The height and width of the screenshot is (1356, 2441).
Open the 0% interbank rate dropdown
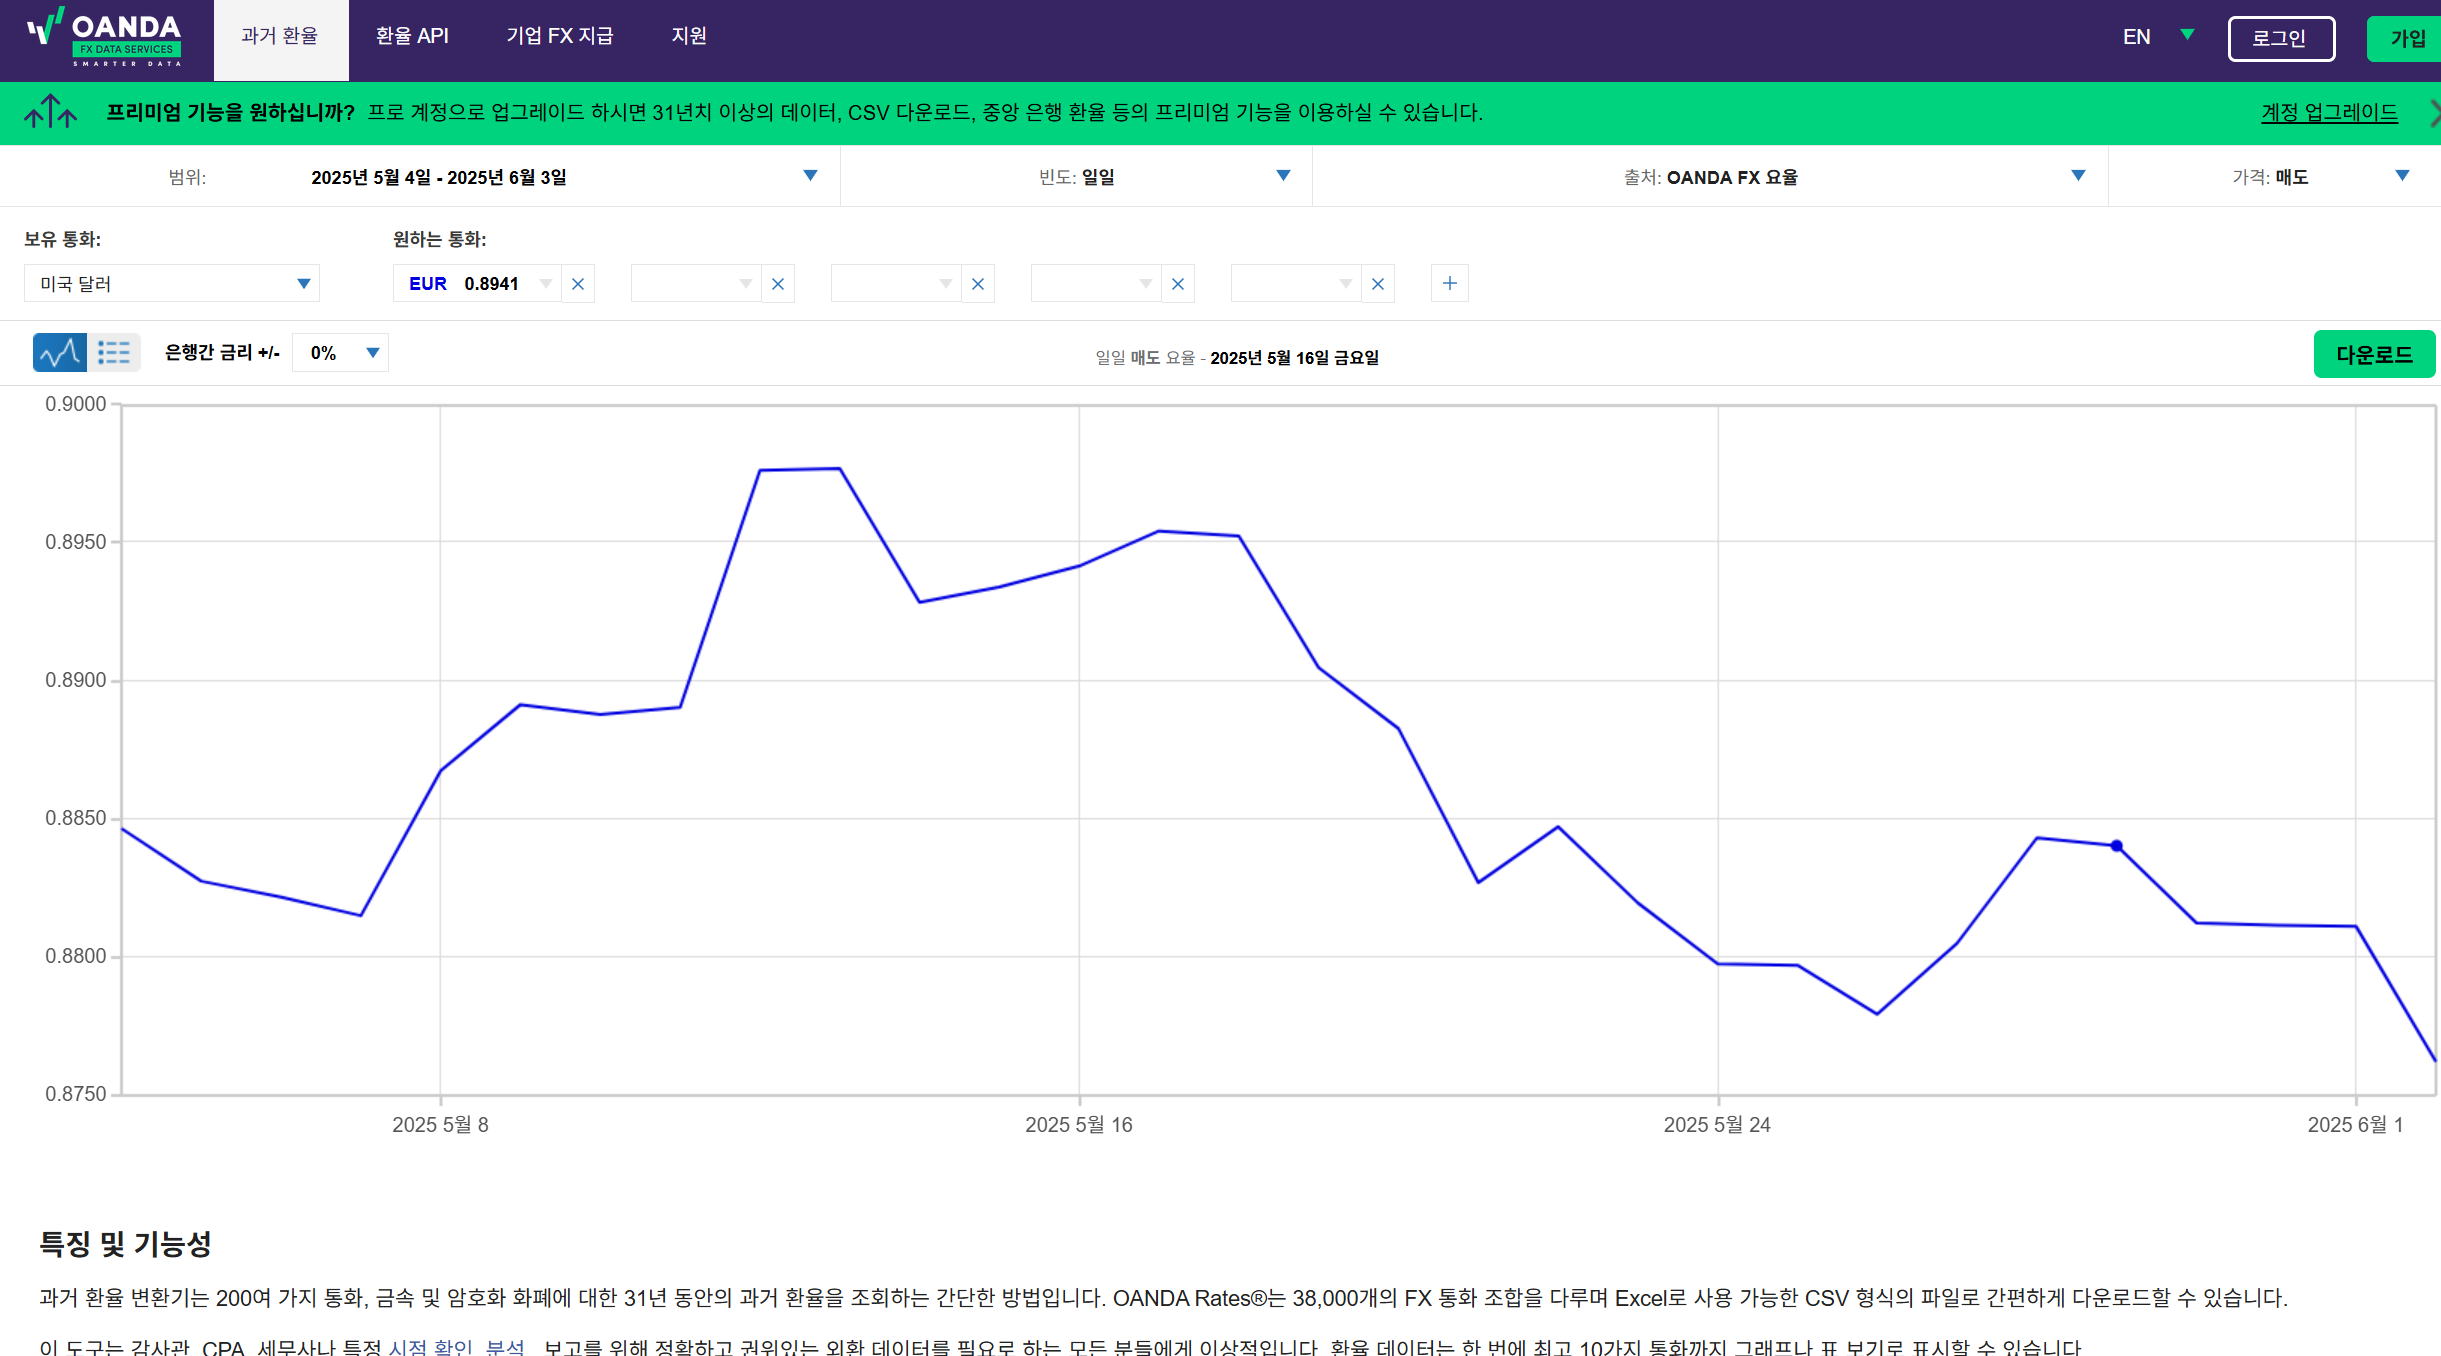tap(341, 353)
